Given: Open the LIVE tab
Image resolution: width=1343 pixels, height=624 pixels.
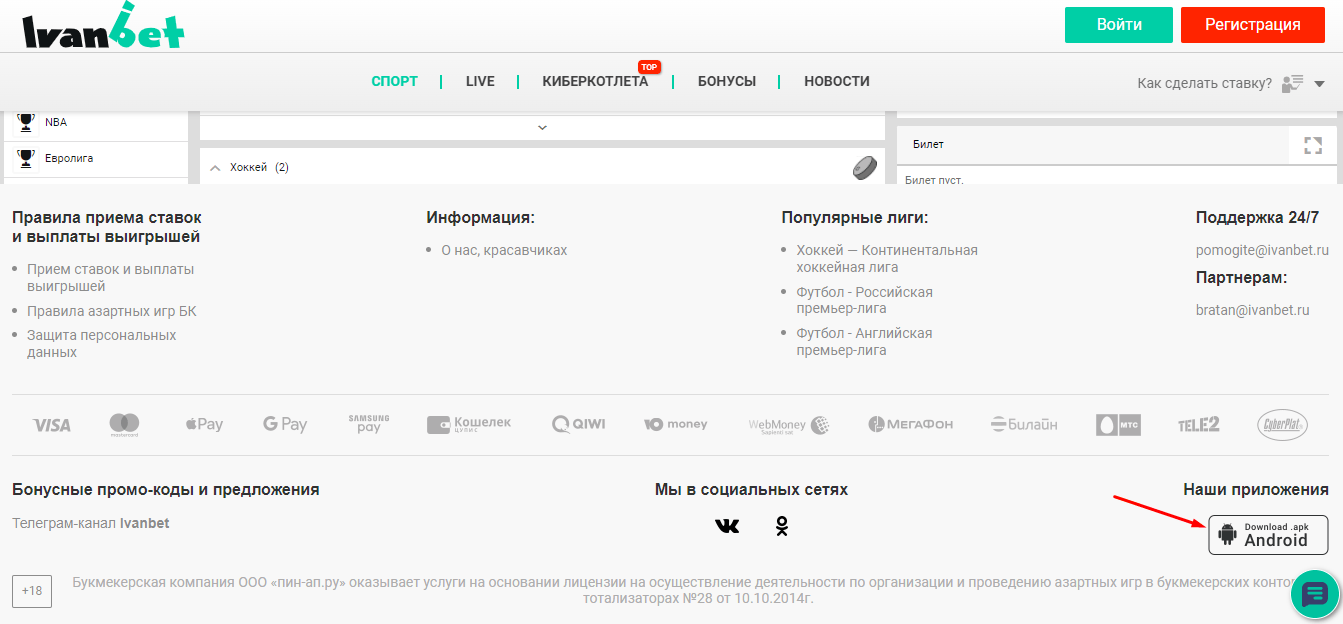Looking at the screenshot, I should [480, 81].
